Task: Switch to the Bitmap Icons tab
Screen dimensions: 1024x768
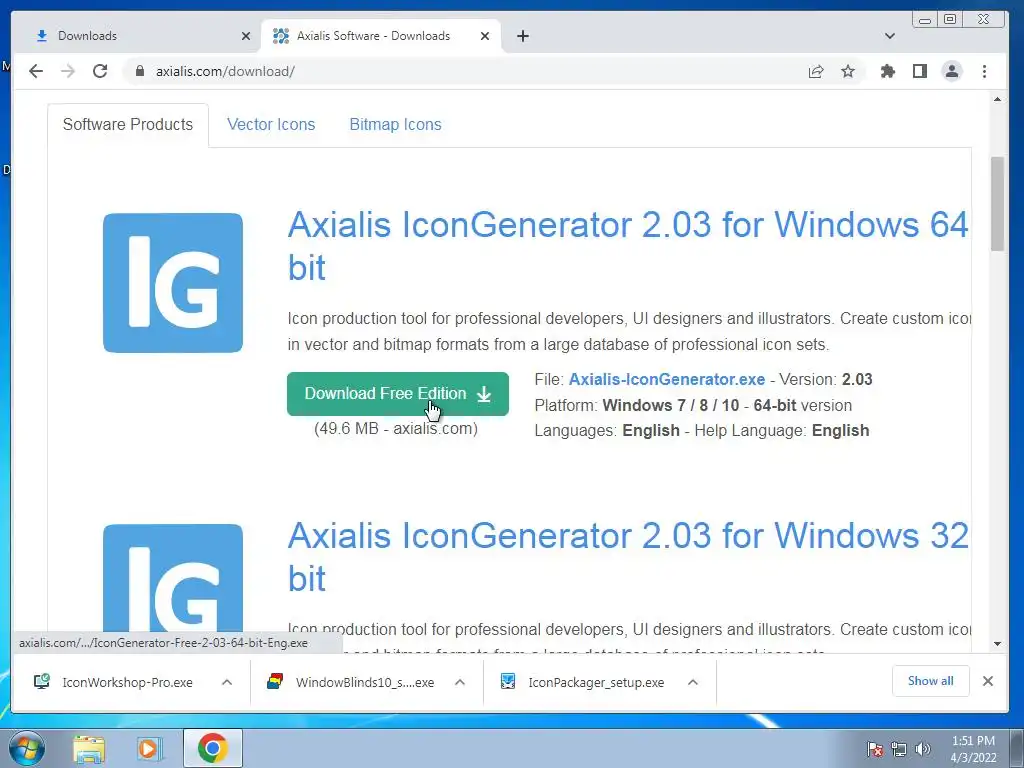Action: 395,124
